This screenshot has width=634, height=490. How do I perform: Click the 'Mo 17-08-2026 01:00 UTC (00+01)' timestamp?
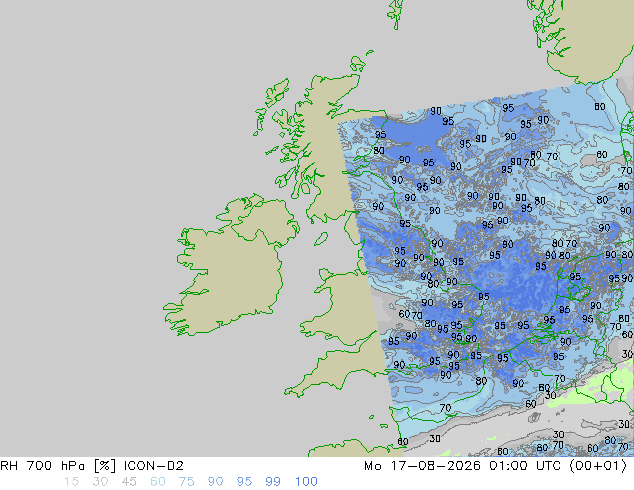pyautogui.click(x=495, y=466)
